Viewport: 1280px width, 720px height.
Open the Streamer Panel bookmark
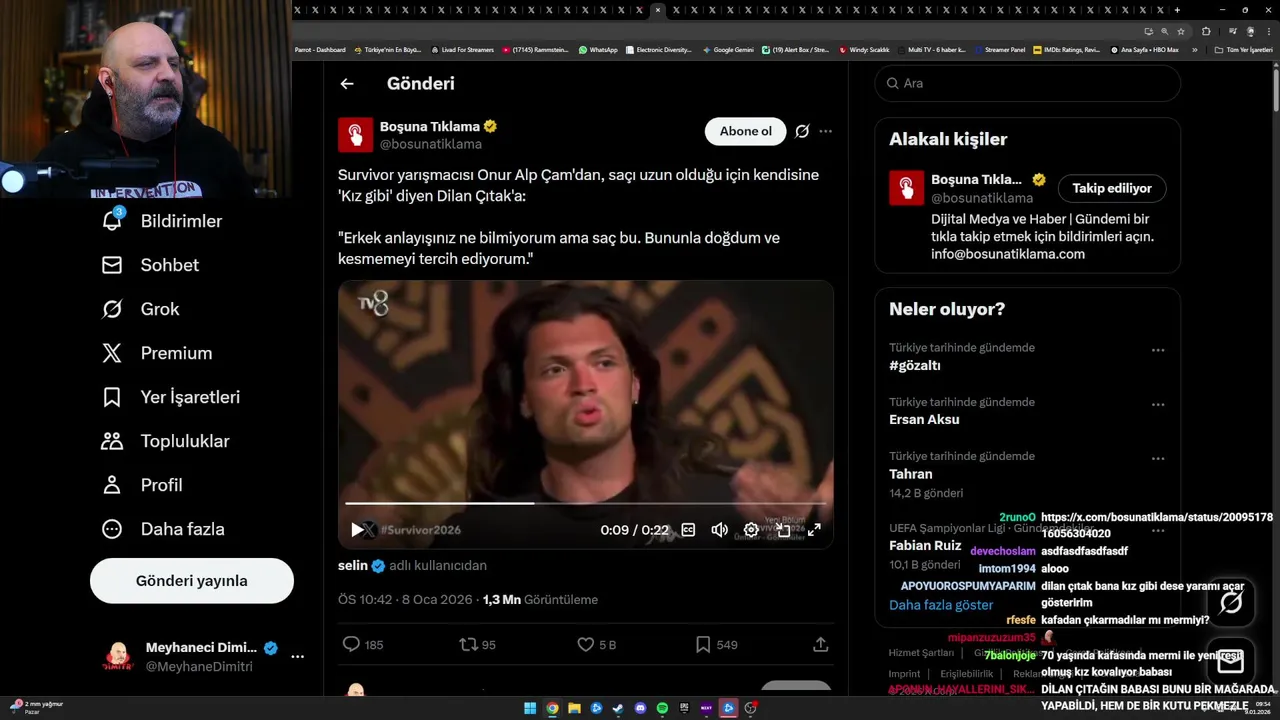[x=999, y=49]
